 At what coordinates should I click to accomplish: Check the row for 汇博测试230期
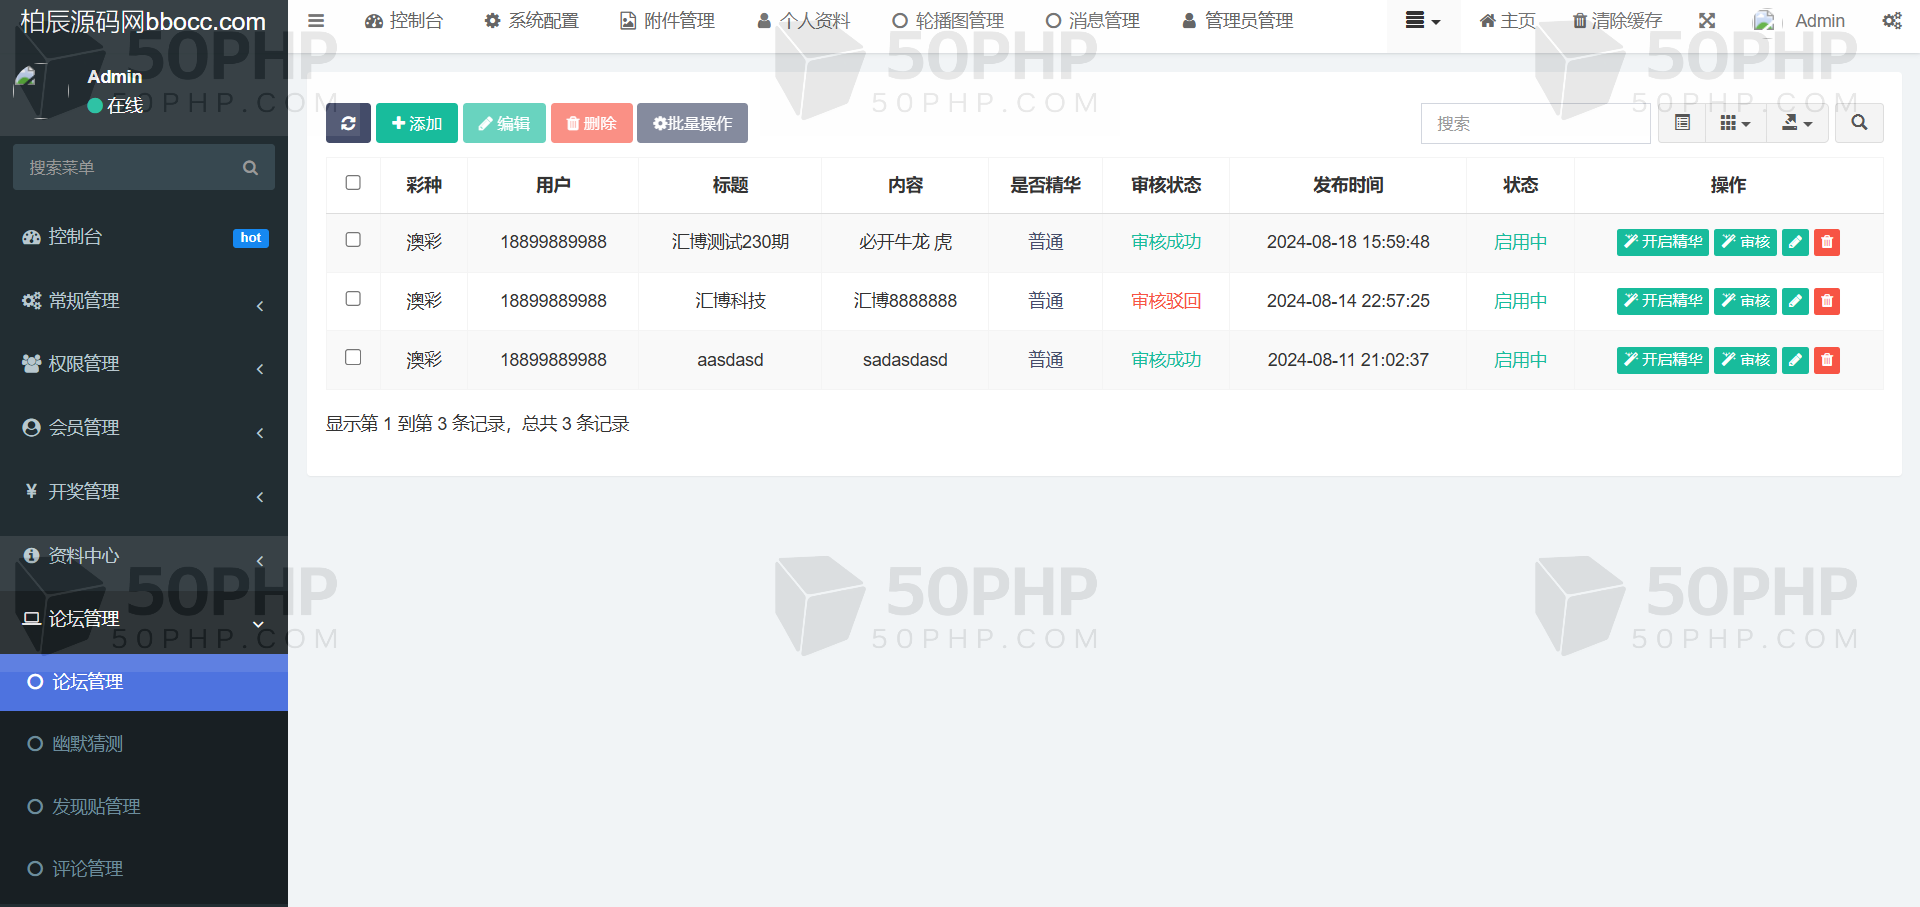(x=353, y=240)
